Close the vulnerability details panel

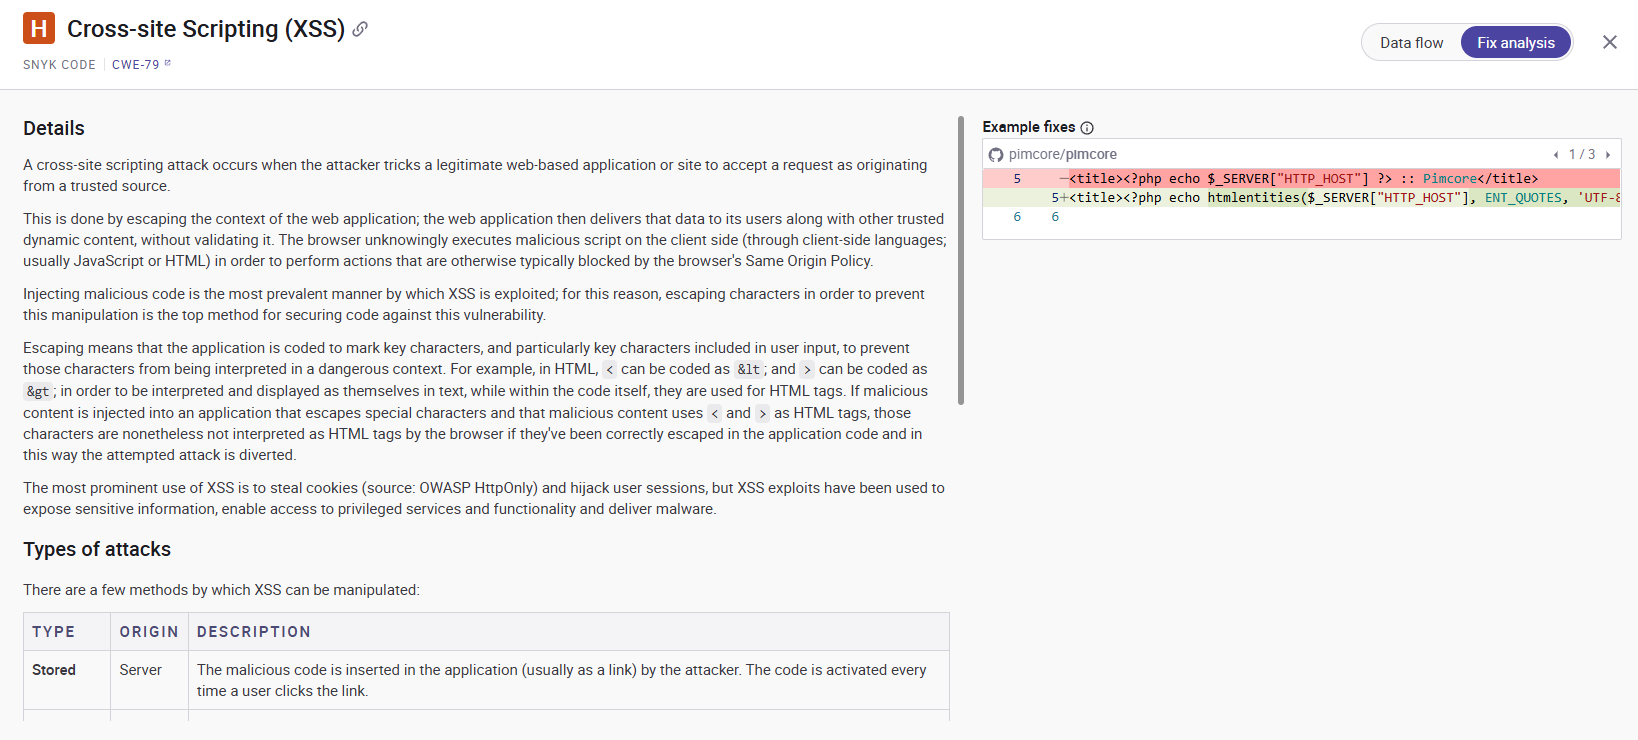point(1609,42)
